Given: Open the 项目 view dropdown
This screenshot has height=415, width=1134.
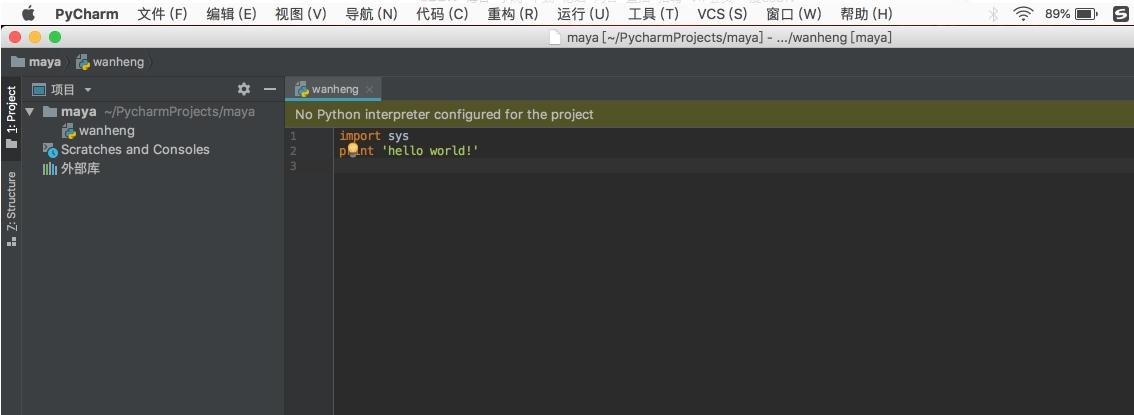Looking at the screenshot, I should pos(62,89).
